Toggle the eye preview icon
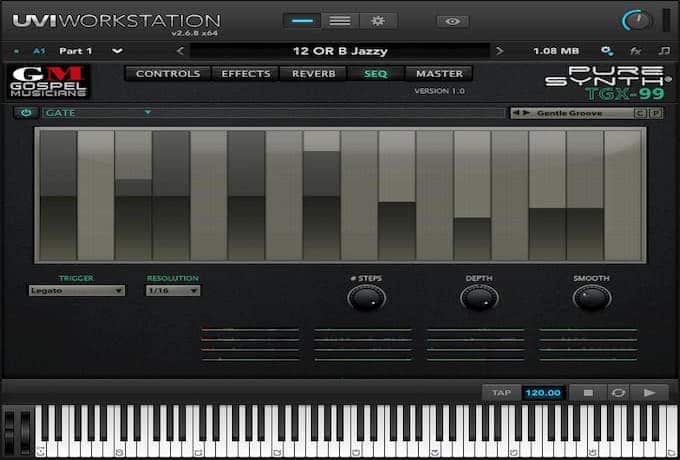Viewport: 680px width, 460px height. pyautogui.click(x=452, y=21)
